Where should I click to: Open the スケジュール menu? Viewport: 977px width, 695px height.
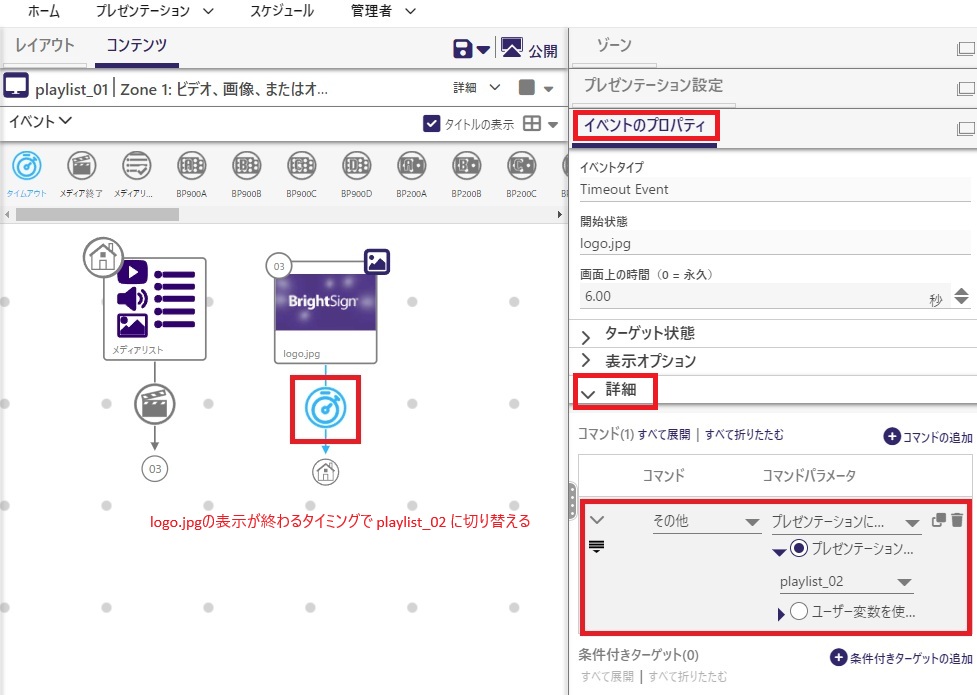[281, 11]
